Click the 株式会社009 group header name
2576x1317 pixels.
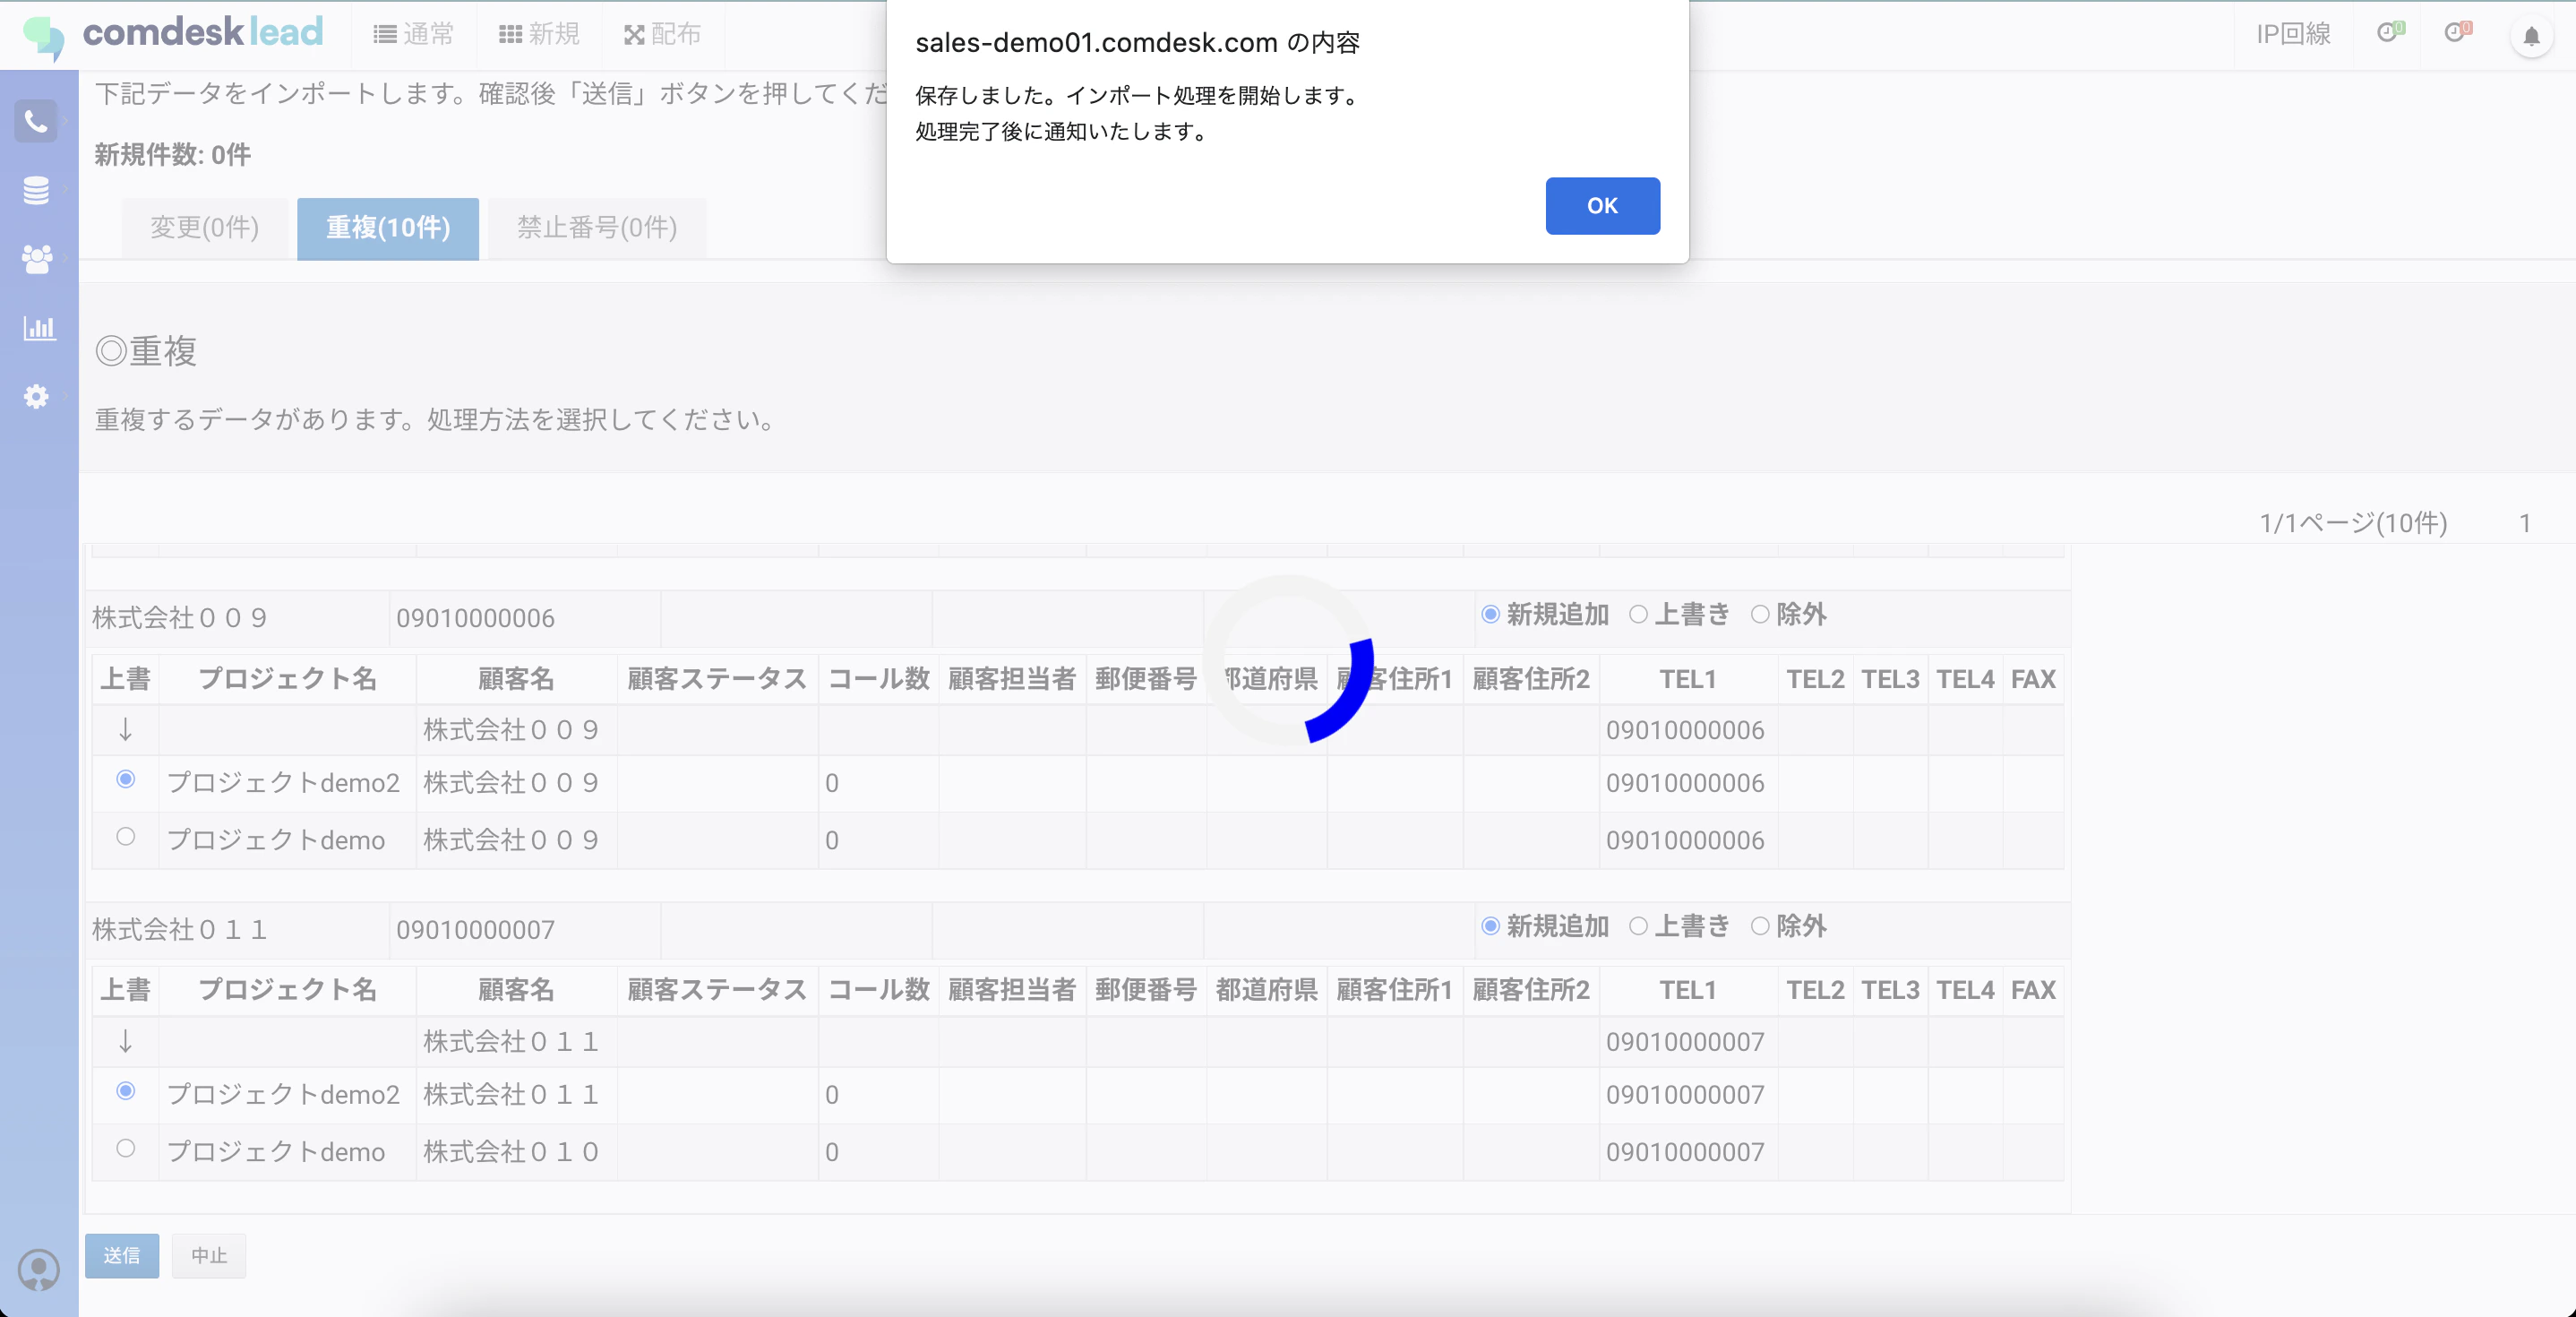coord(179,618)
